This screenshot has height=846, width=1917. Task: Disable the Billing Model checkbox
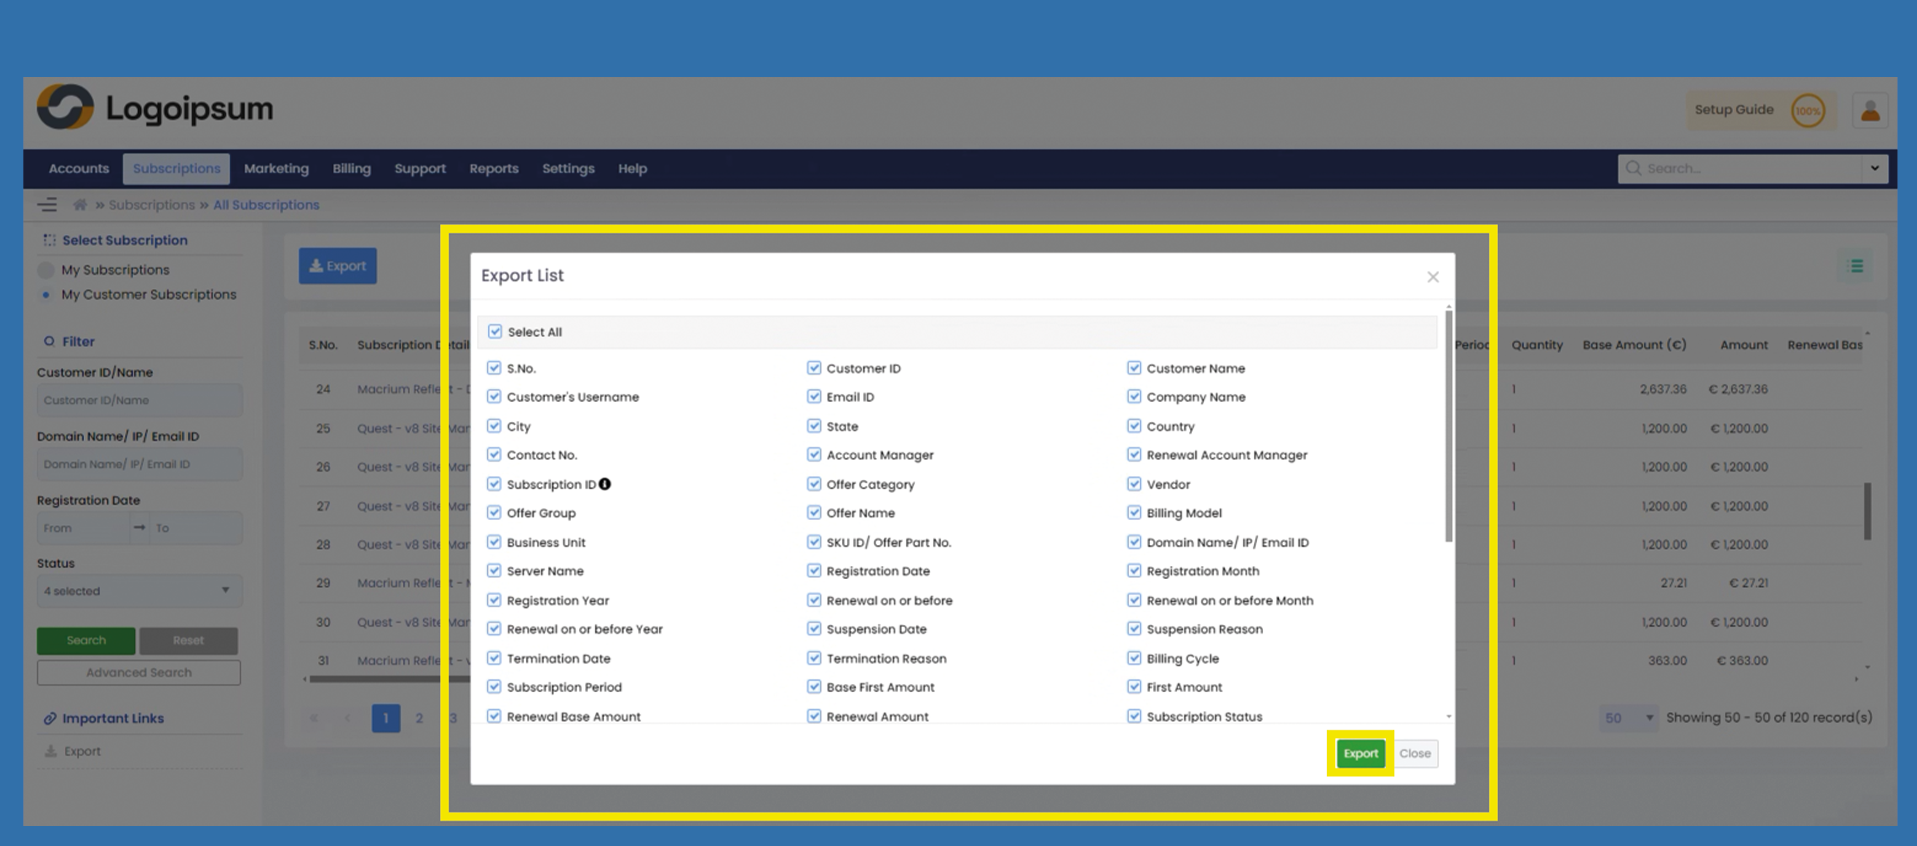pyautogui.click(x=1134, y=513)
